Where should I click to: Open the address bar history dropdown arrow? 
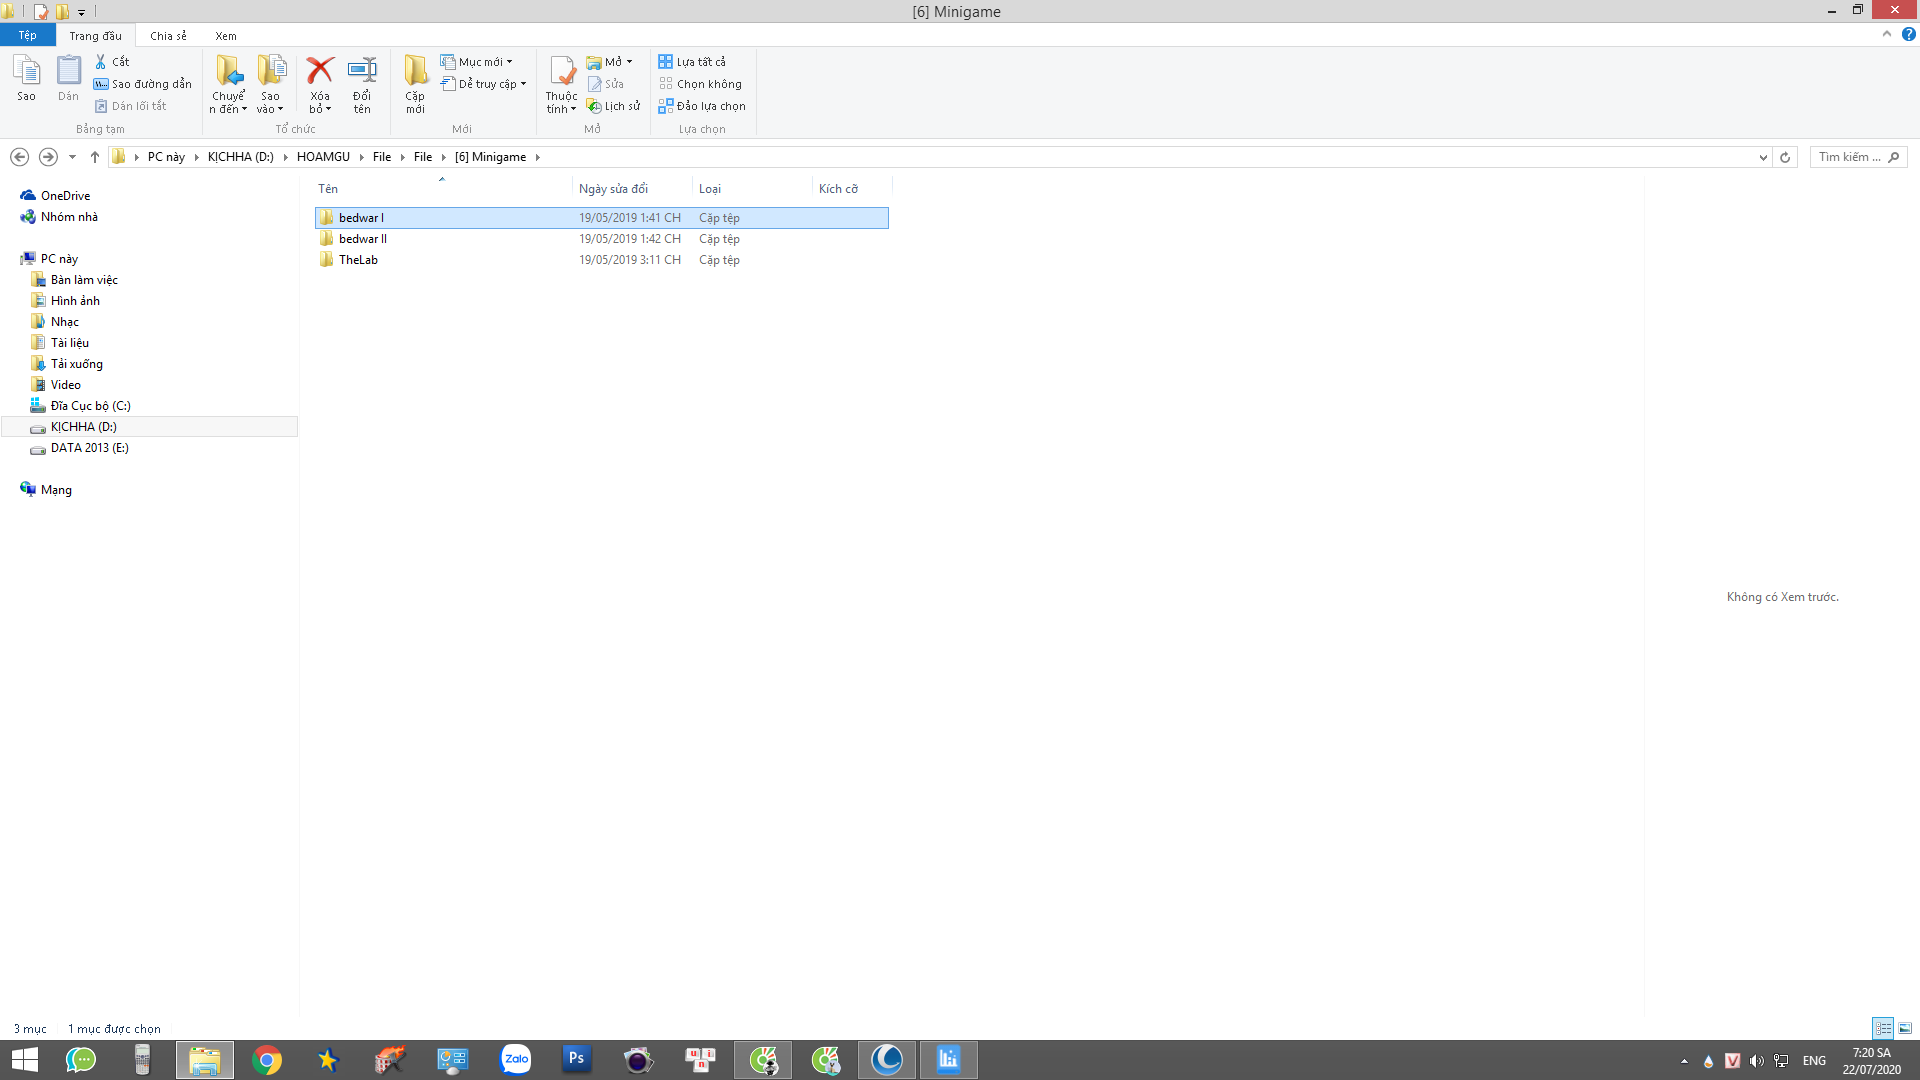[x=1763, y=157]
